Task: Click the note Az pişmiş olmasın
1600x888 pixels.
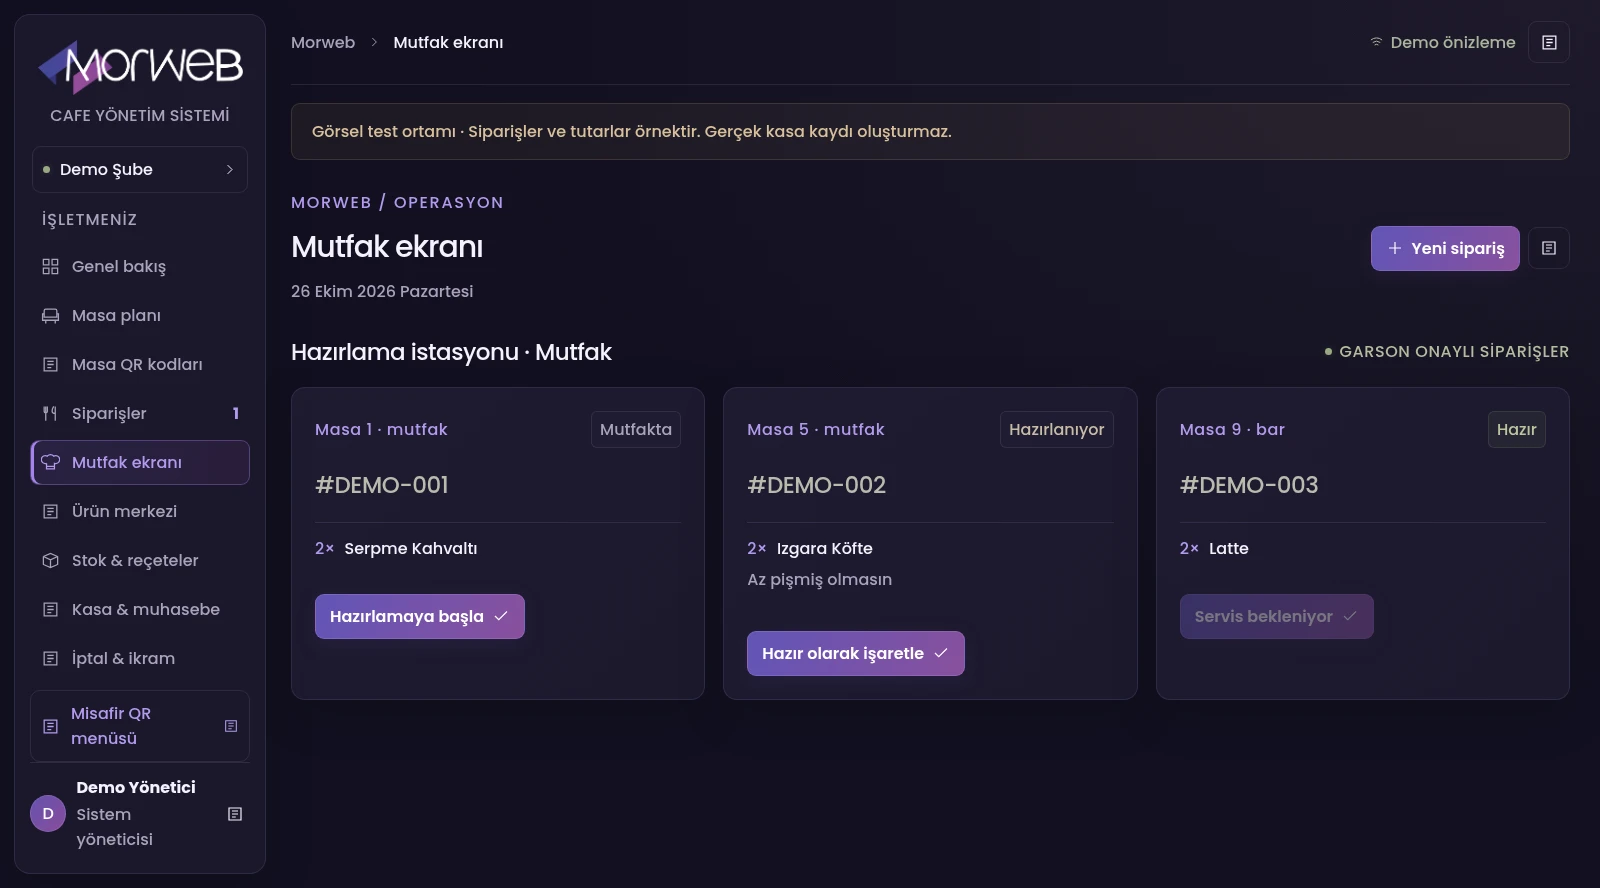Action: 820,579
